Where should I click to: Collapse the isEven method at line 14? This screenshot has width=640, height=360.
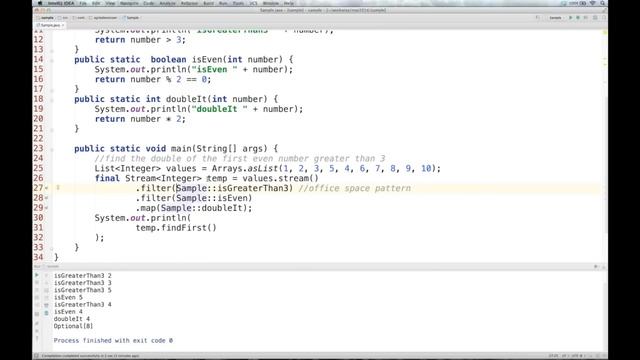52,60
